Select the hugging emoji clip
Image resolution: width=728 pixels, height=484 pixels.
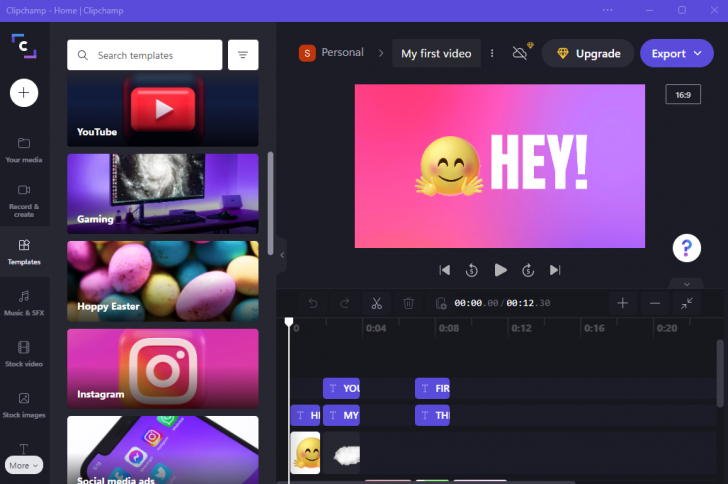pos(305,453)
